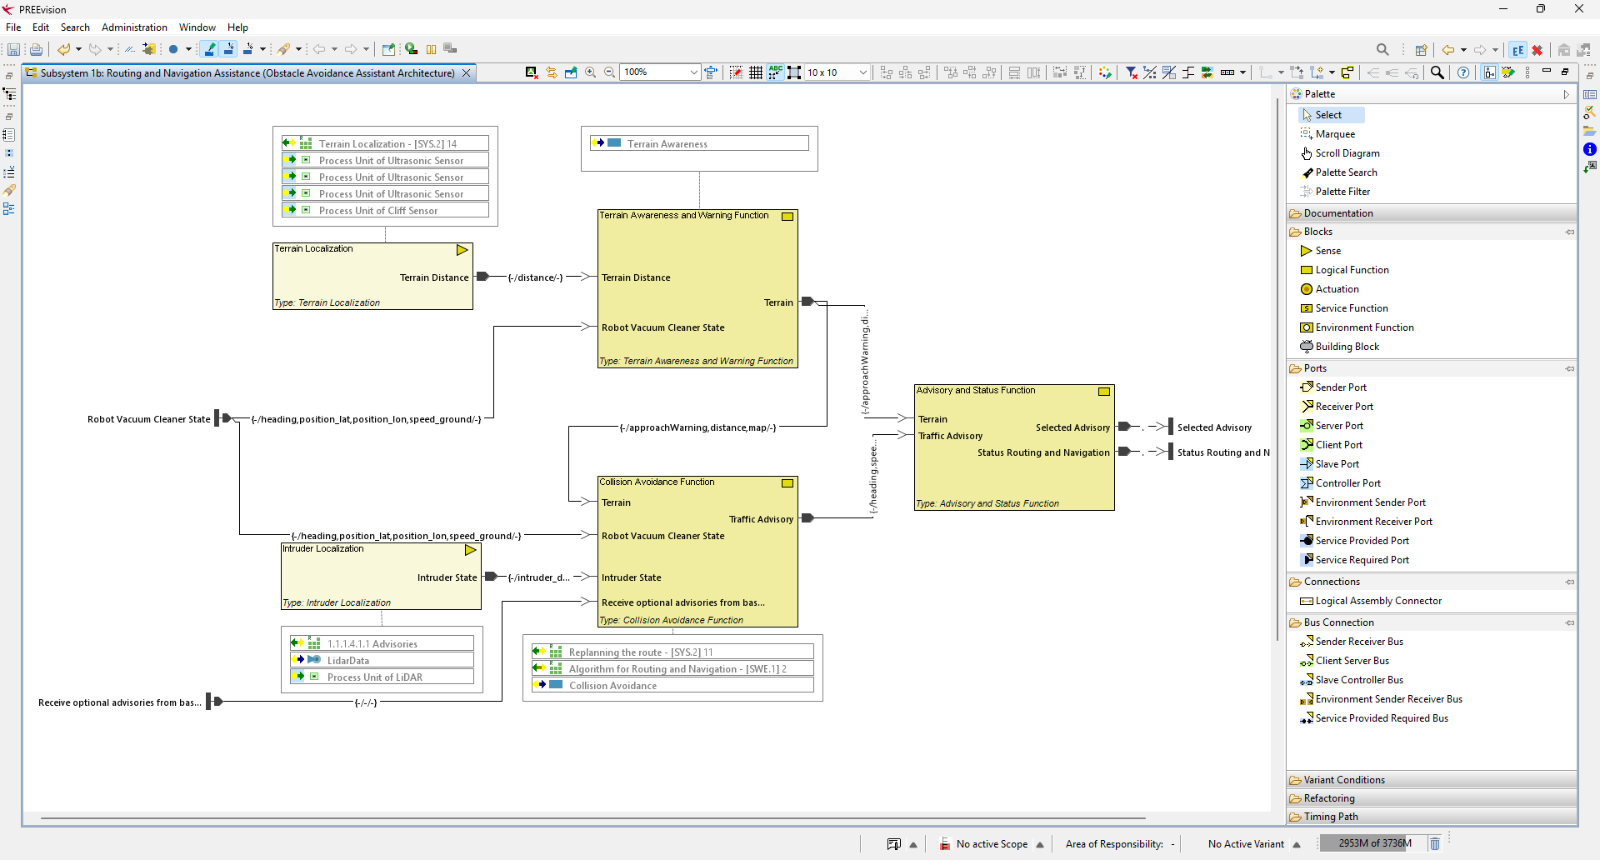
Task: Open the diagram search magnifier icon
Action: click(x=1437, y=72)
